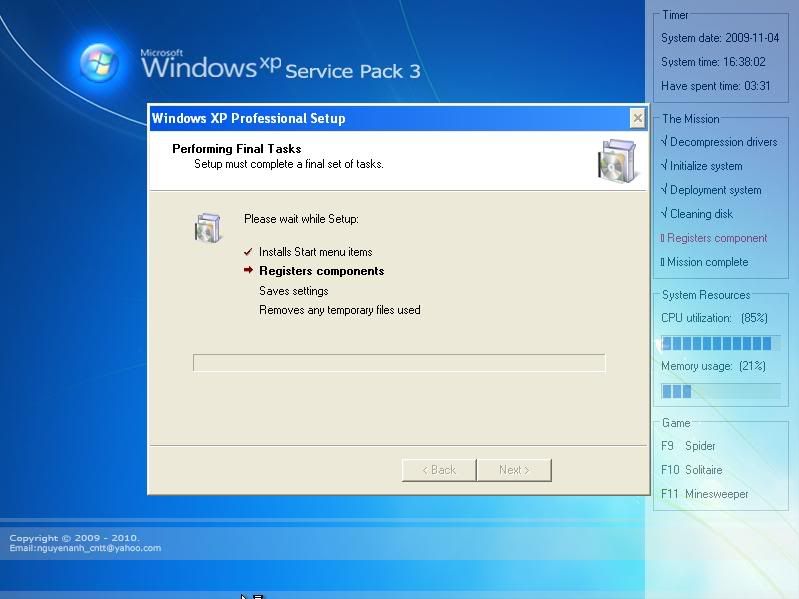Click 'Have spent time: 03:31' entry
This screenshot has height=599, width=799.
tap(715, 86)
